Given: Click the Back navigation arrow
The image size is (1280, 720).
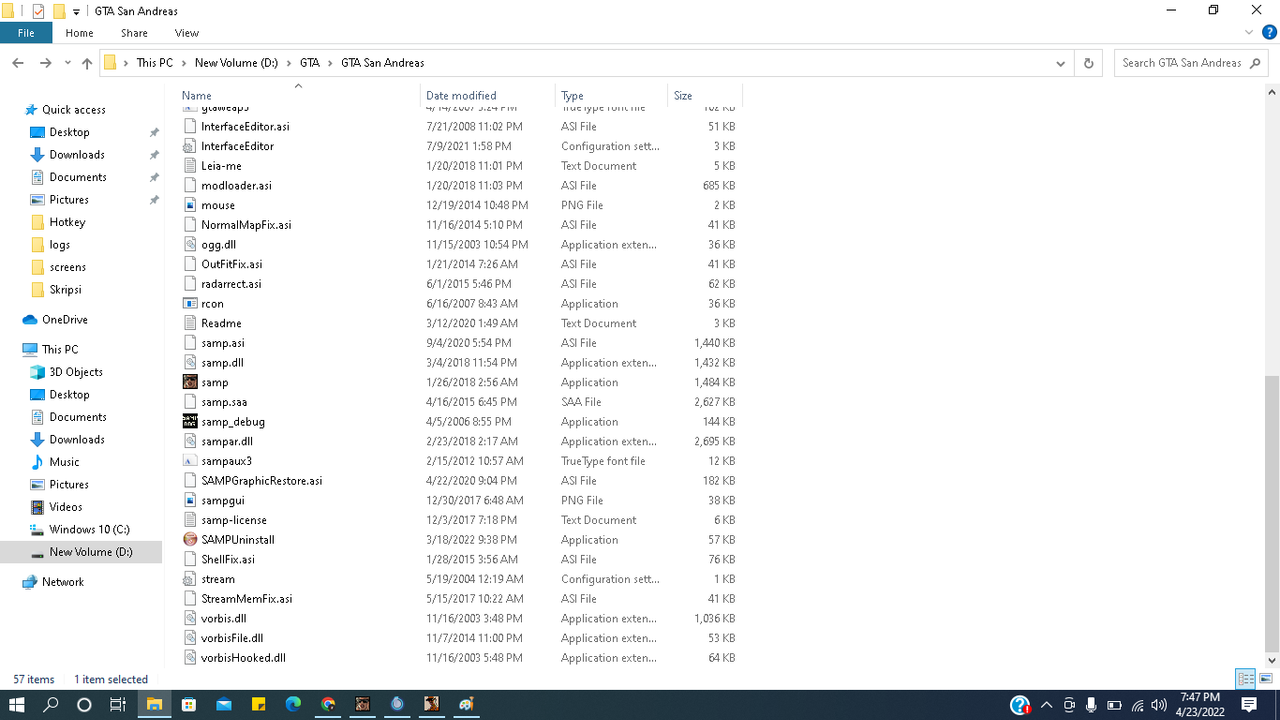Looking at the screenshot, I should pyautogui.click(x=18, y=63).
